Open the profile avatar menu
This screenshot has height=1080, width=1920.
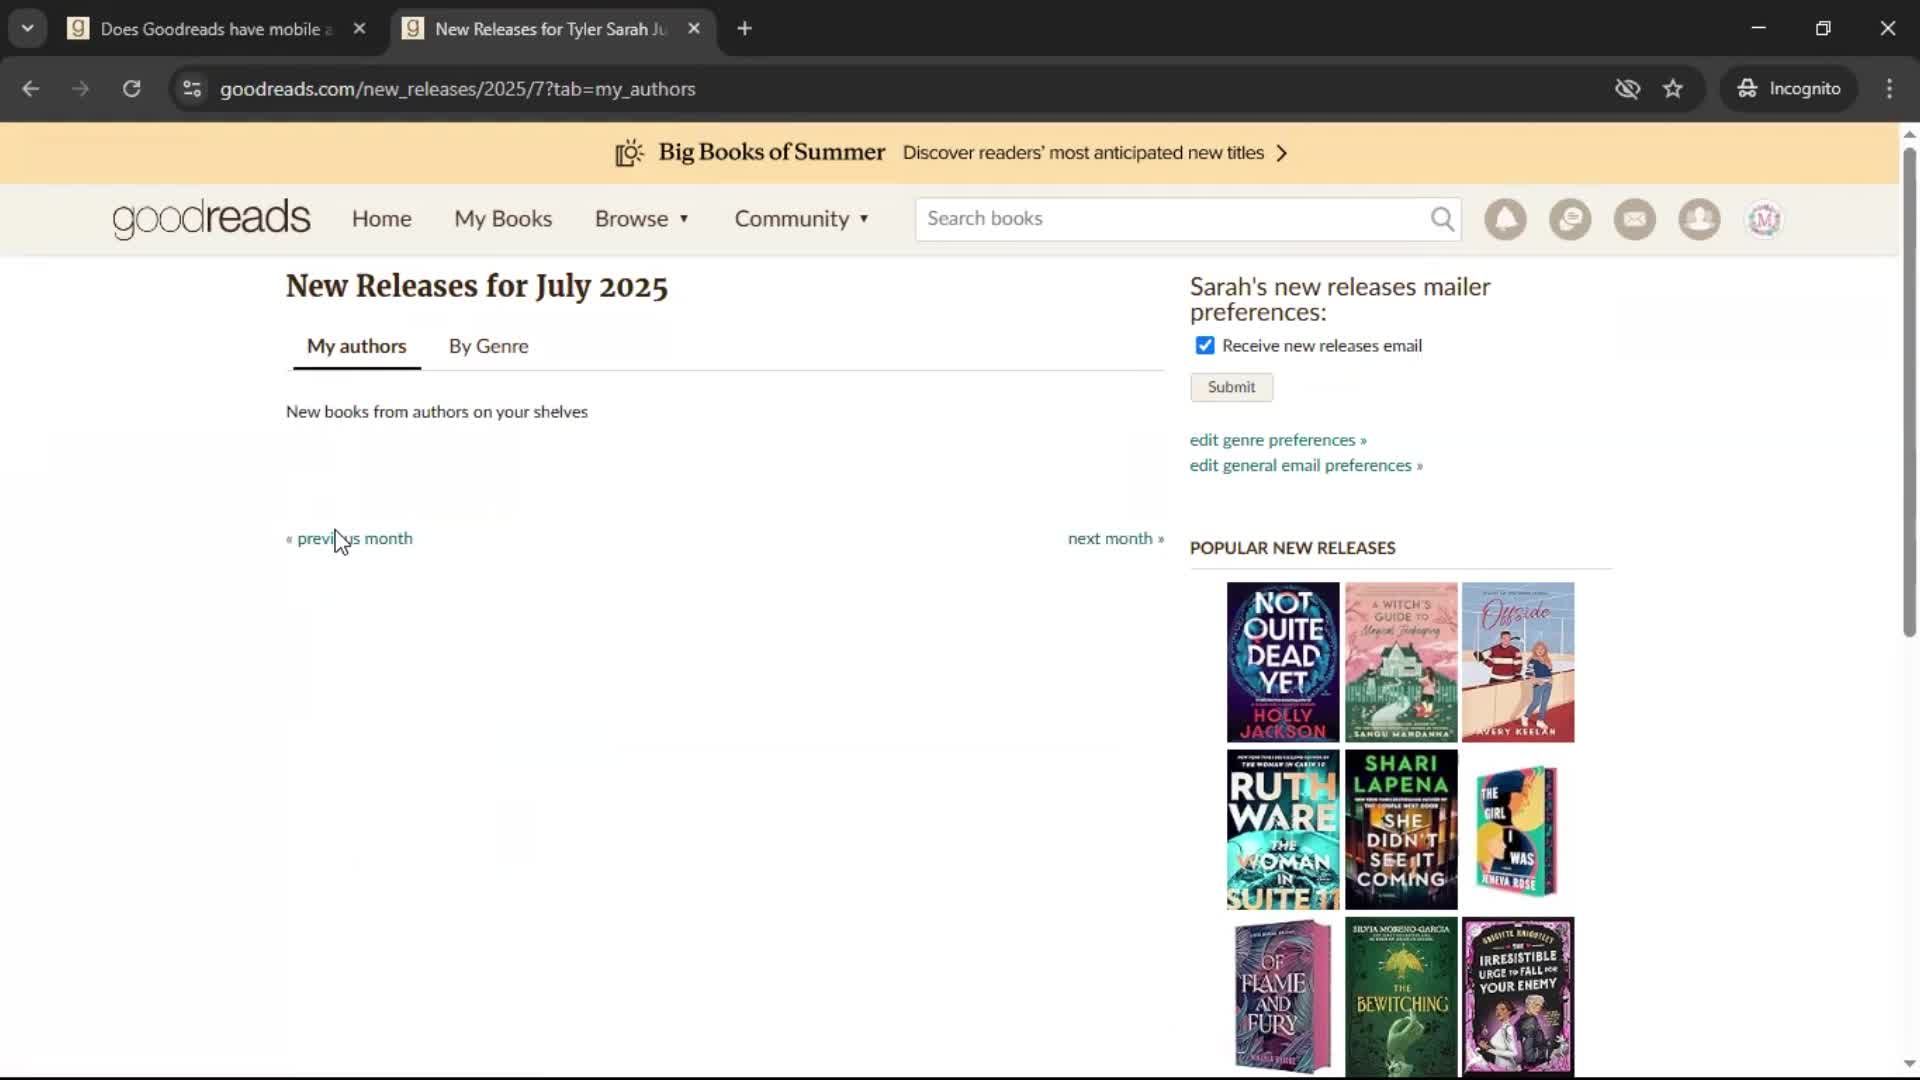(x=1764, y=219)
